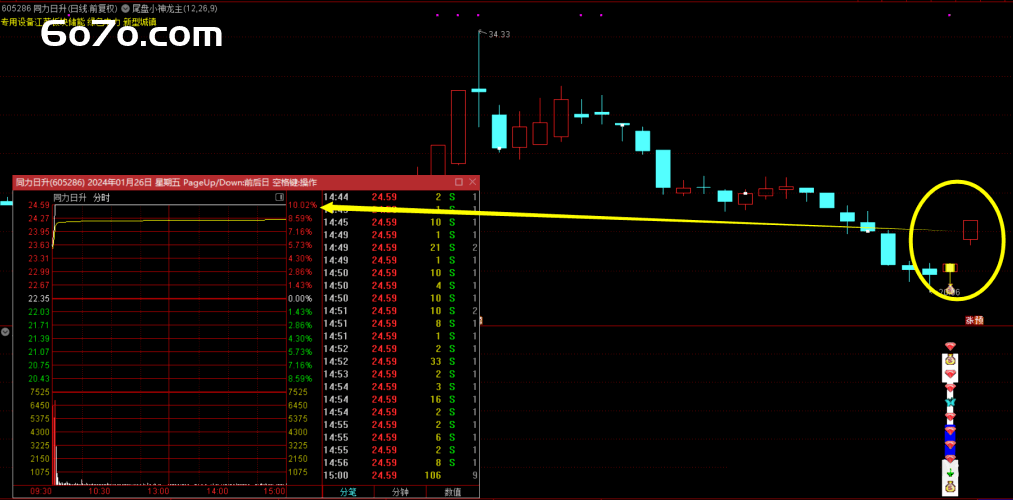1013x500 pixels.
Task: Select the last red hollow candle
Action: (970, 230)
